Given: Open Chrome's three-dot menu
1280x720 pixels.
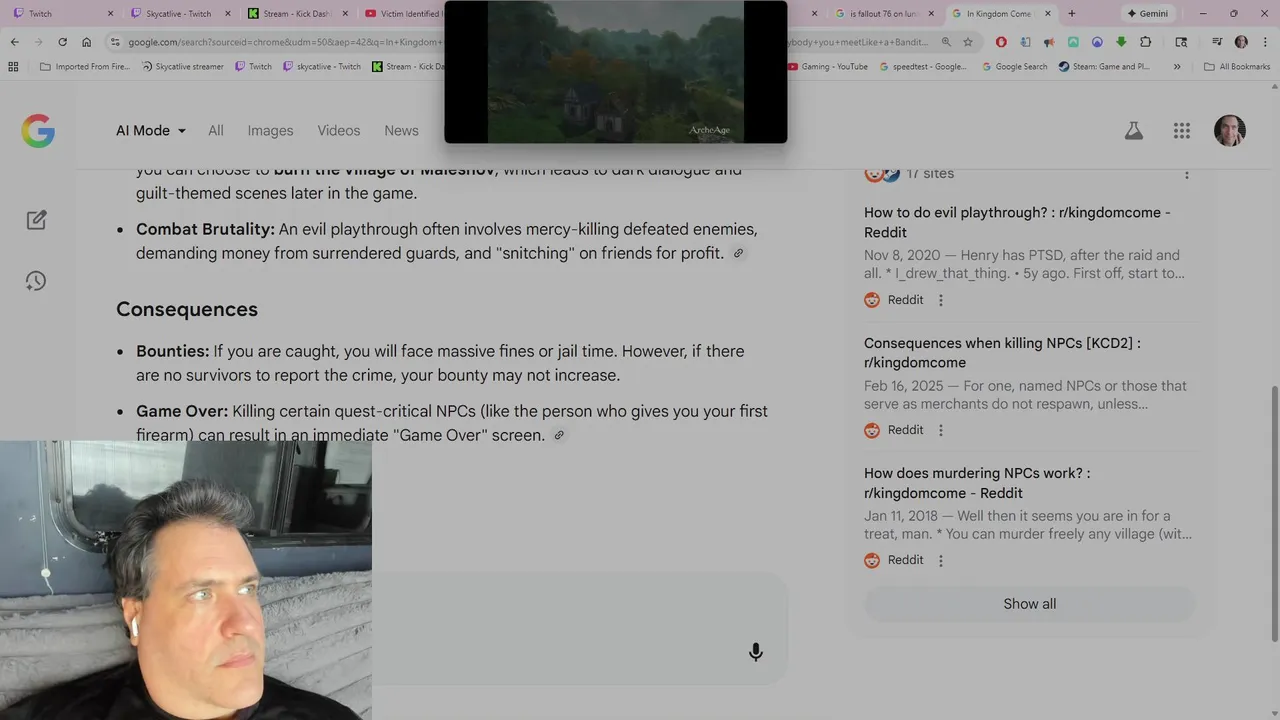Looking at the screenshot, I should [1263, 42].
